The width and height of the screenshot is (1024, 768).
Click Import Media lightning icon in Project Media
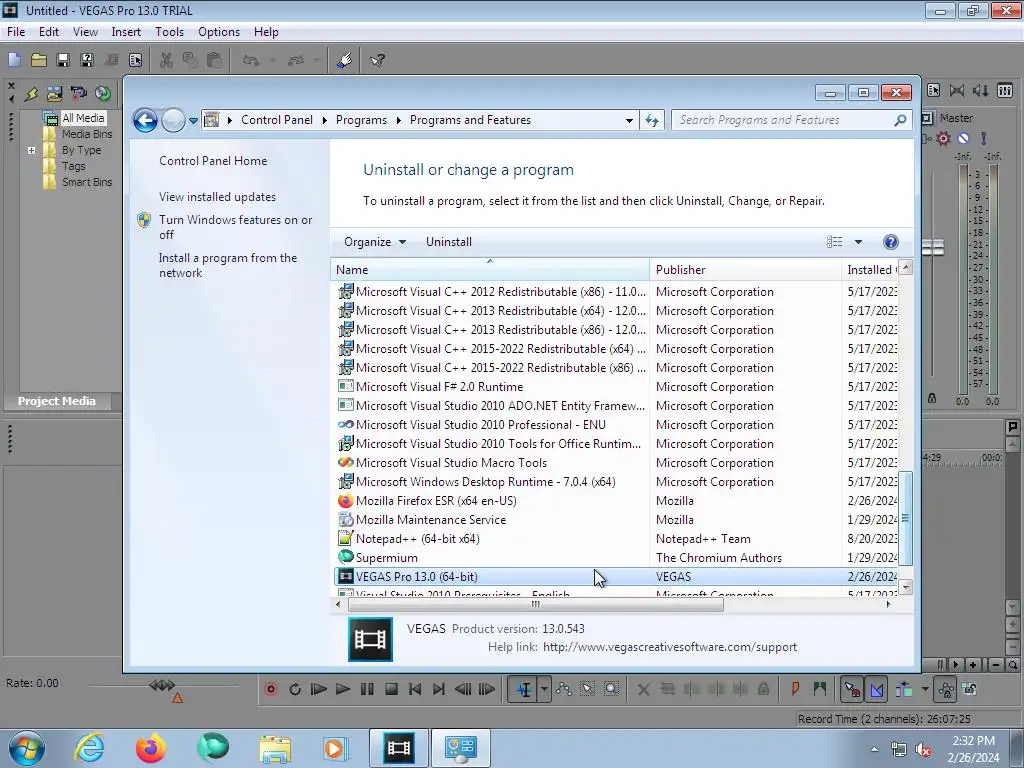(x=31, y=93)
